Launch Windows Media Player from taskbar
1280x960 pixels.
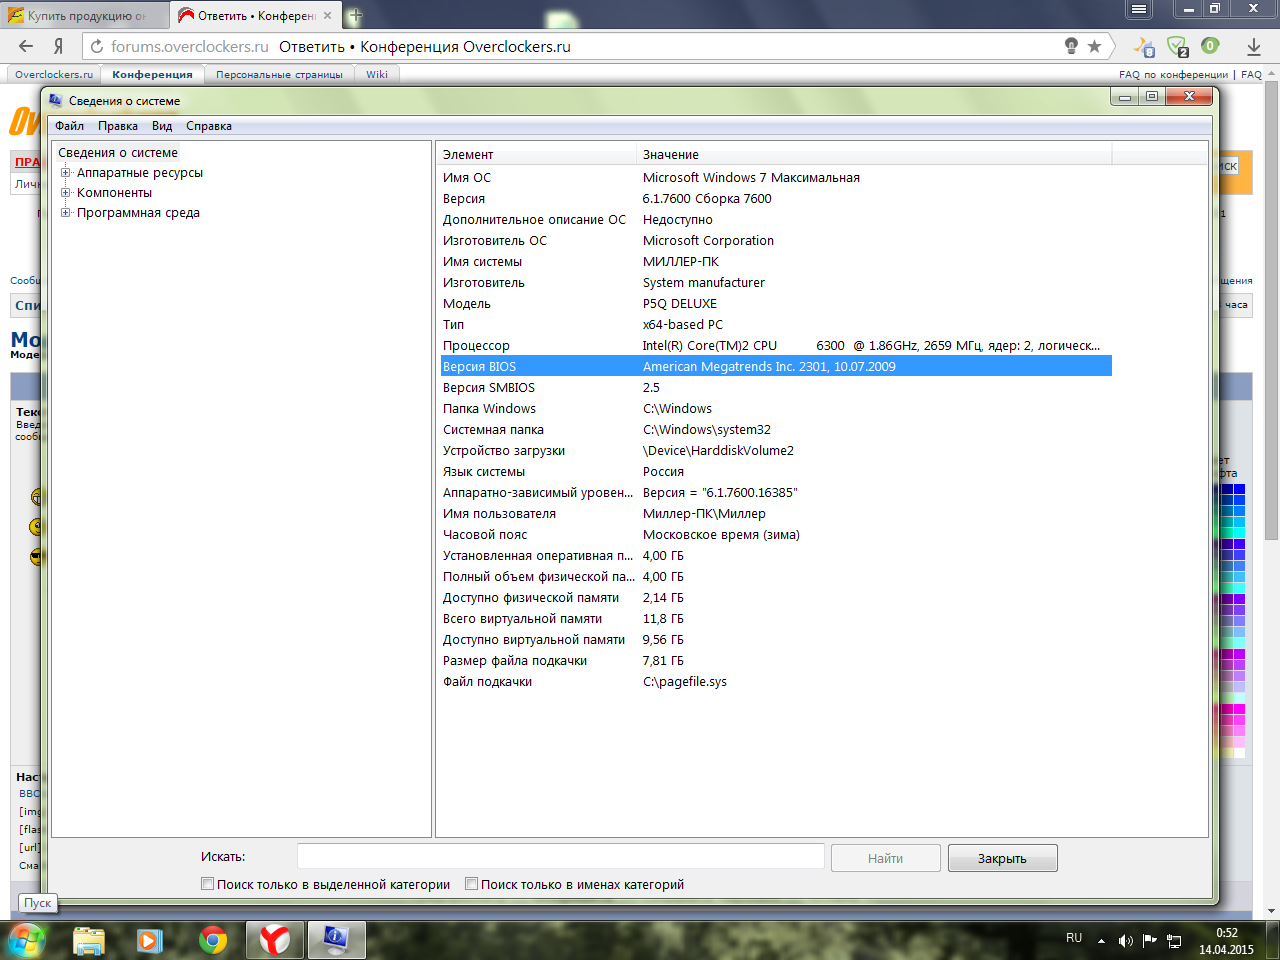click(x=150, y=940)
